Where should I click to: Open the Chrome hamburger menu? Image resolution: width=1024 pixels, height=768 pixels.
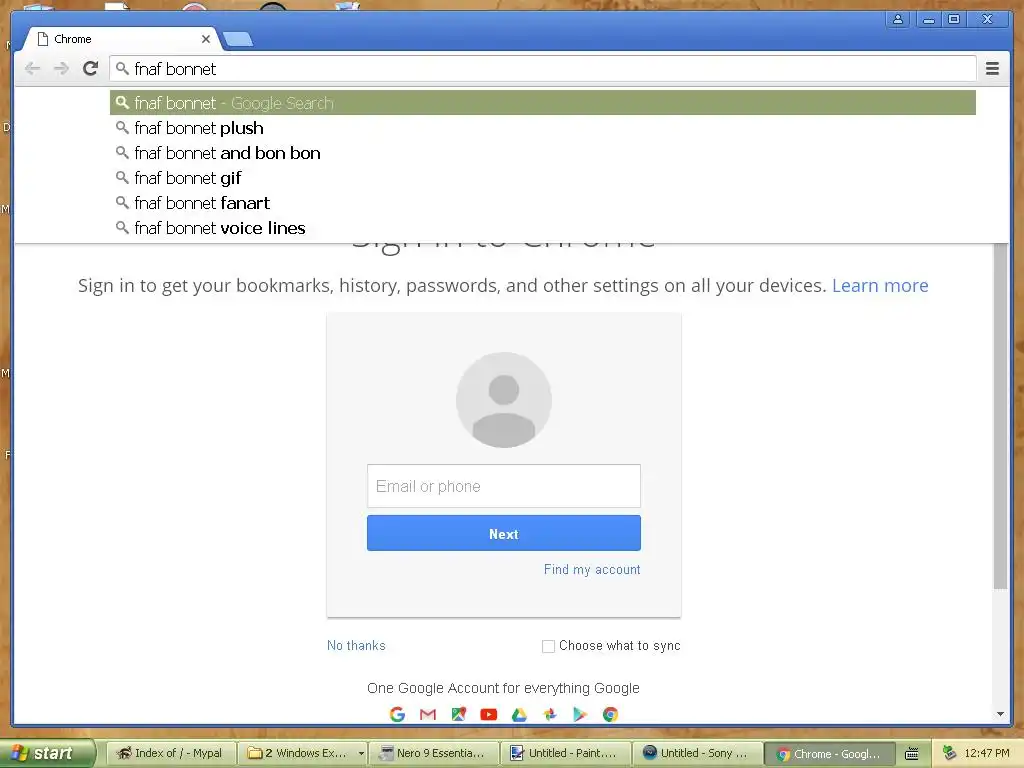click(992, 69)
